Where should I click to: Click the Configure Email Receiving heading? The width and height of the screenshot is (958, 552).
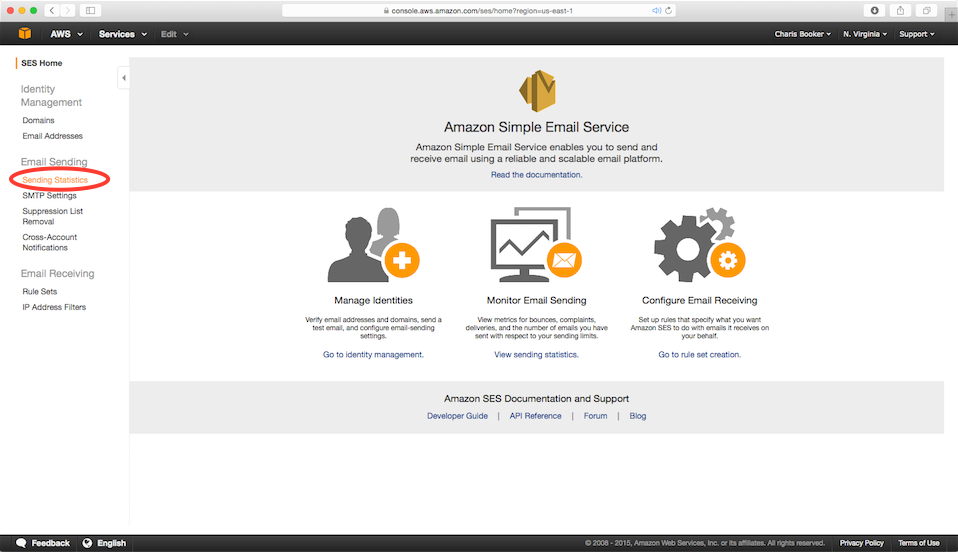(x=700, y=300)
